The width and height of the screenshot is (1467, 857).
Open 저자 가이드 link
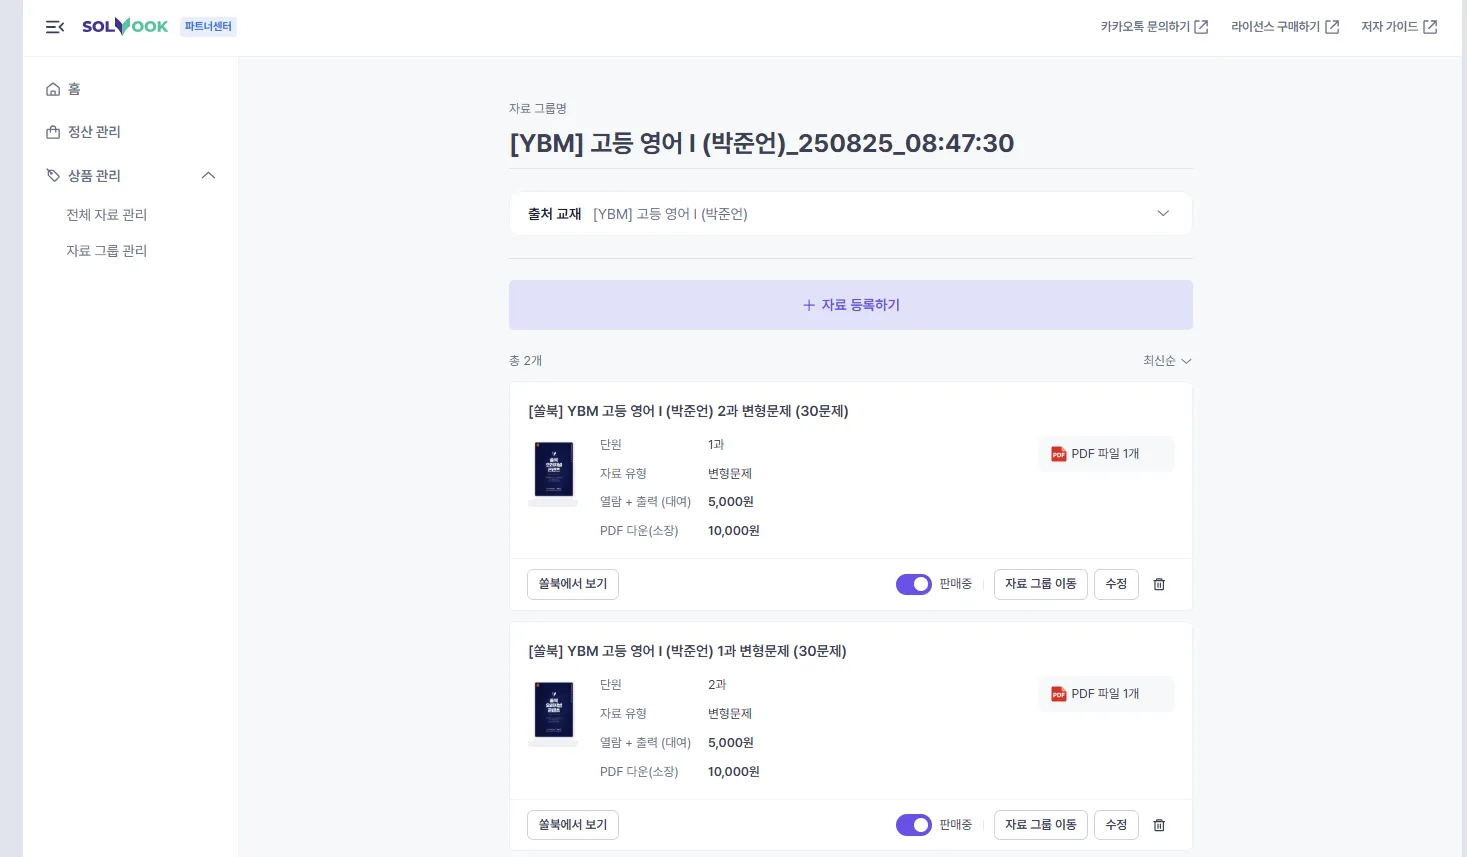(x=1399, y=27)
